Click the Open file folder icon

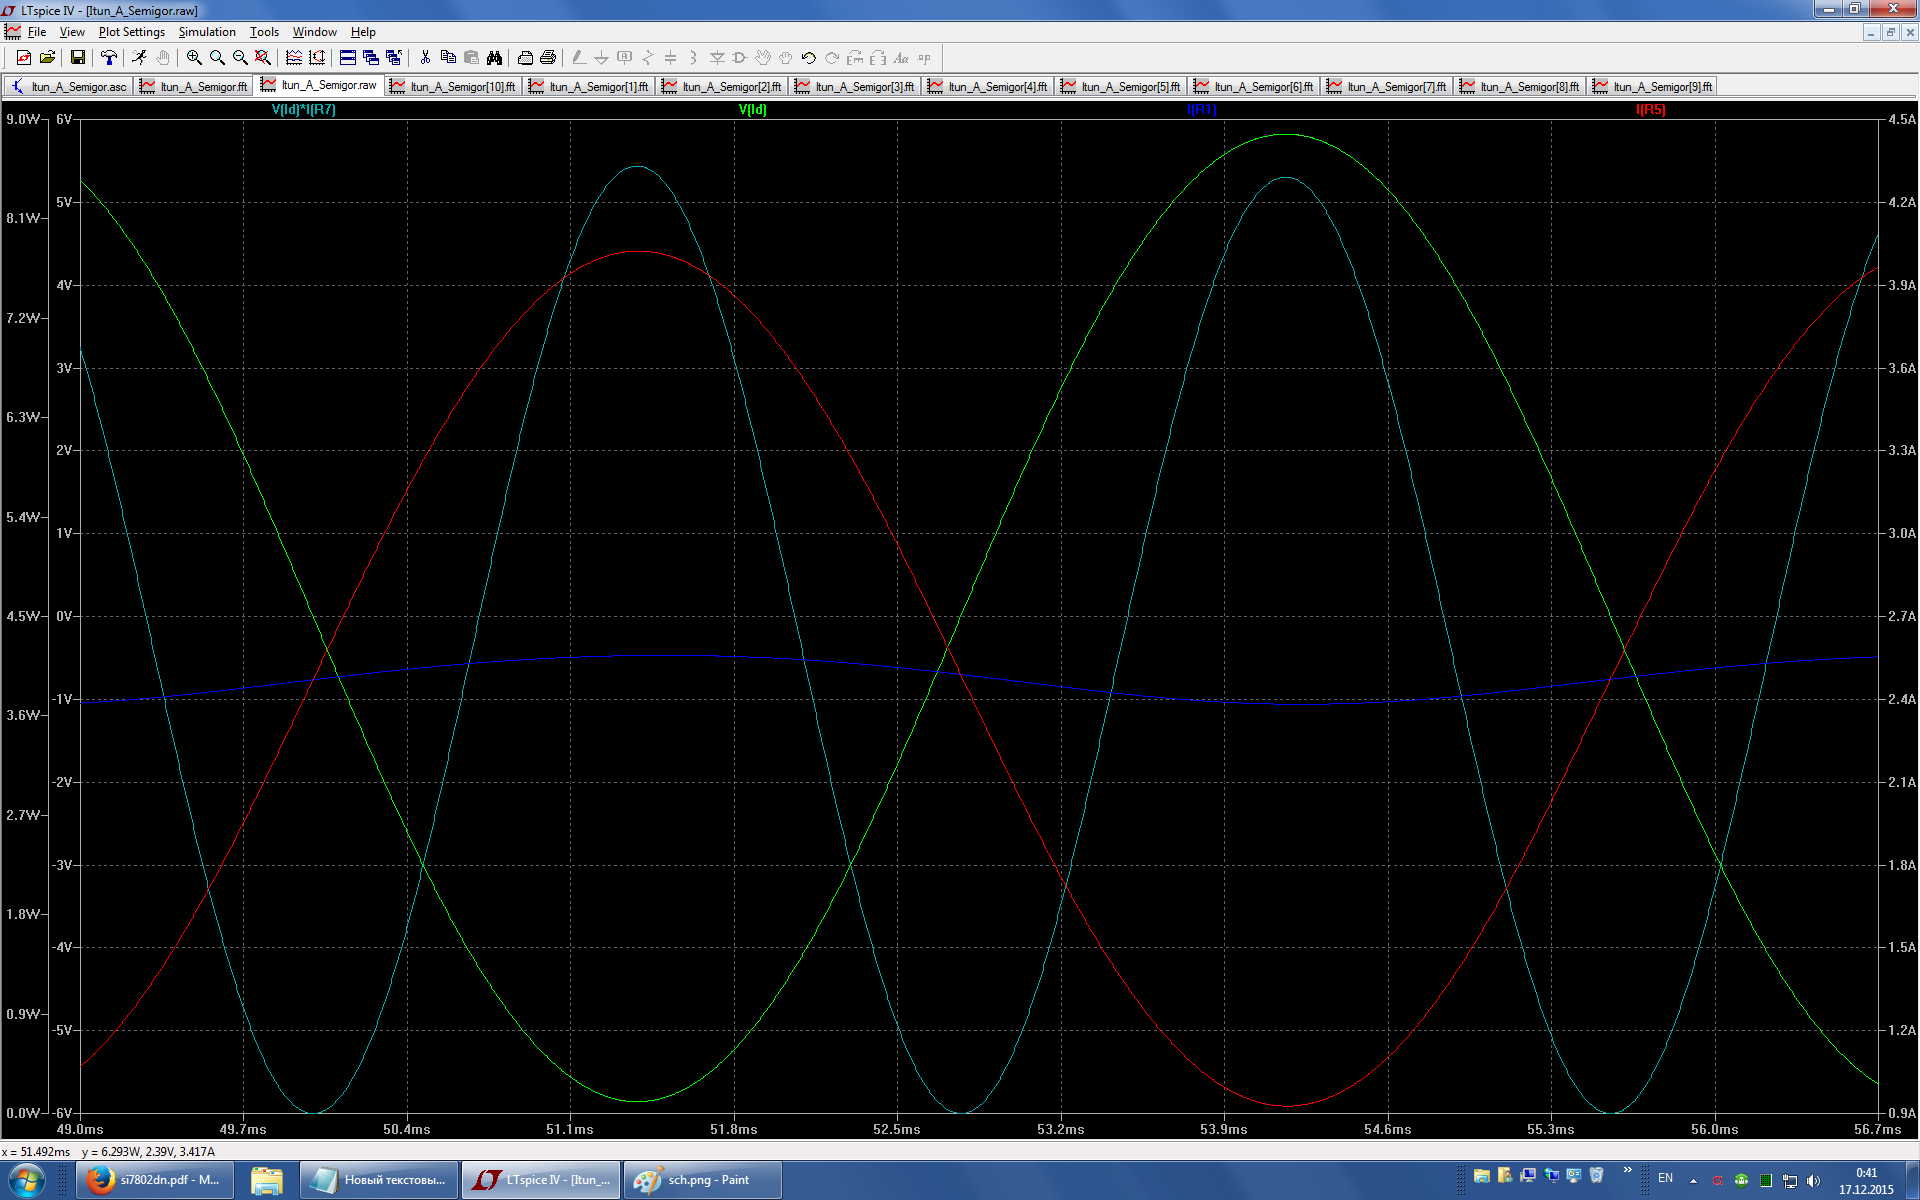tap(47, 58)
